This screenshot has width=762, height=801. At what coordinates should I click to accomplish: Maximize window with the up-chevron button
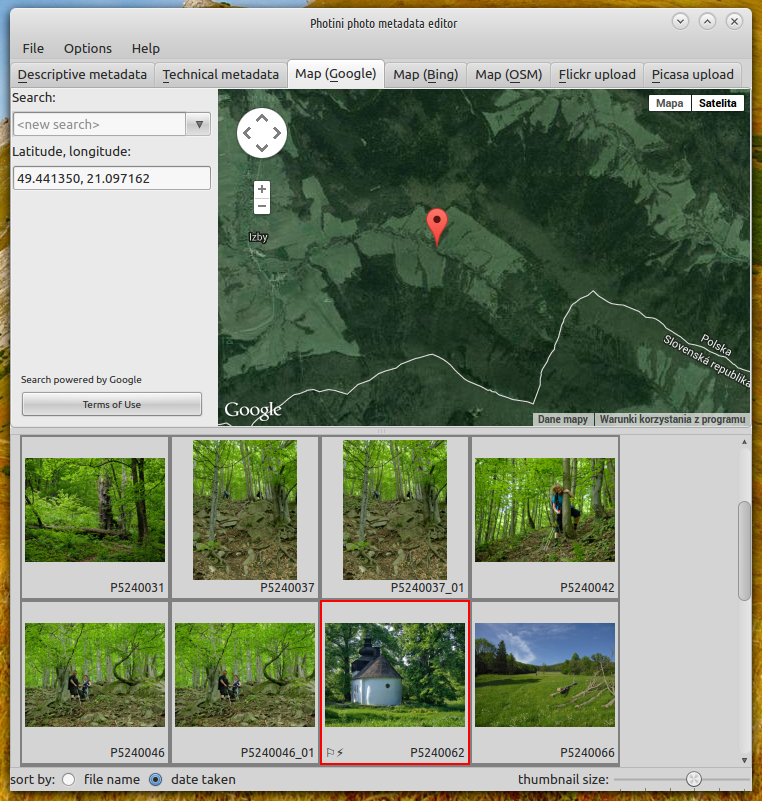pos(707,21)
